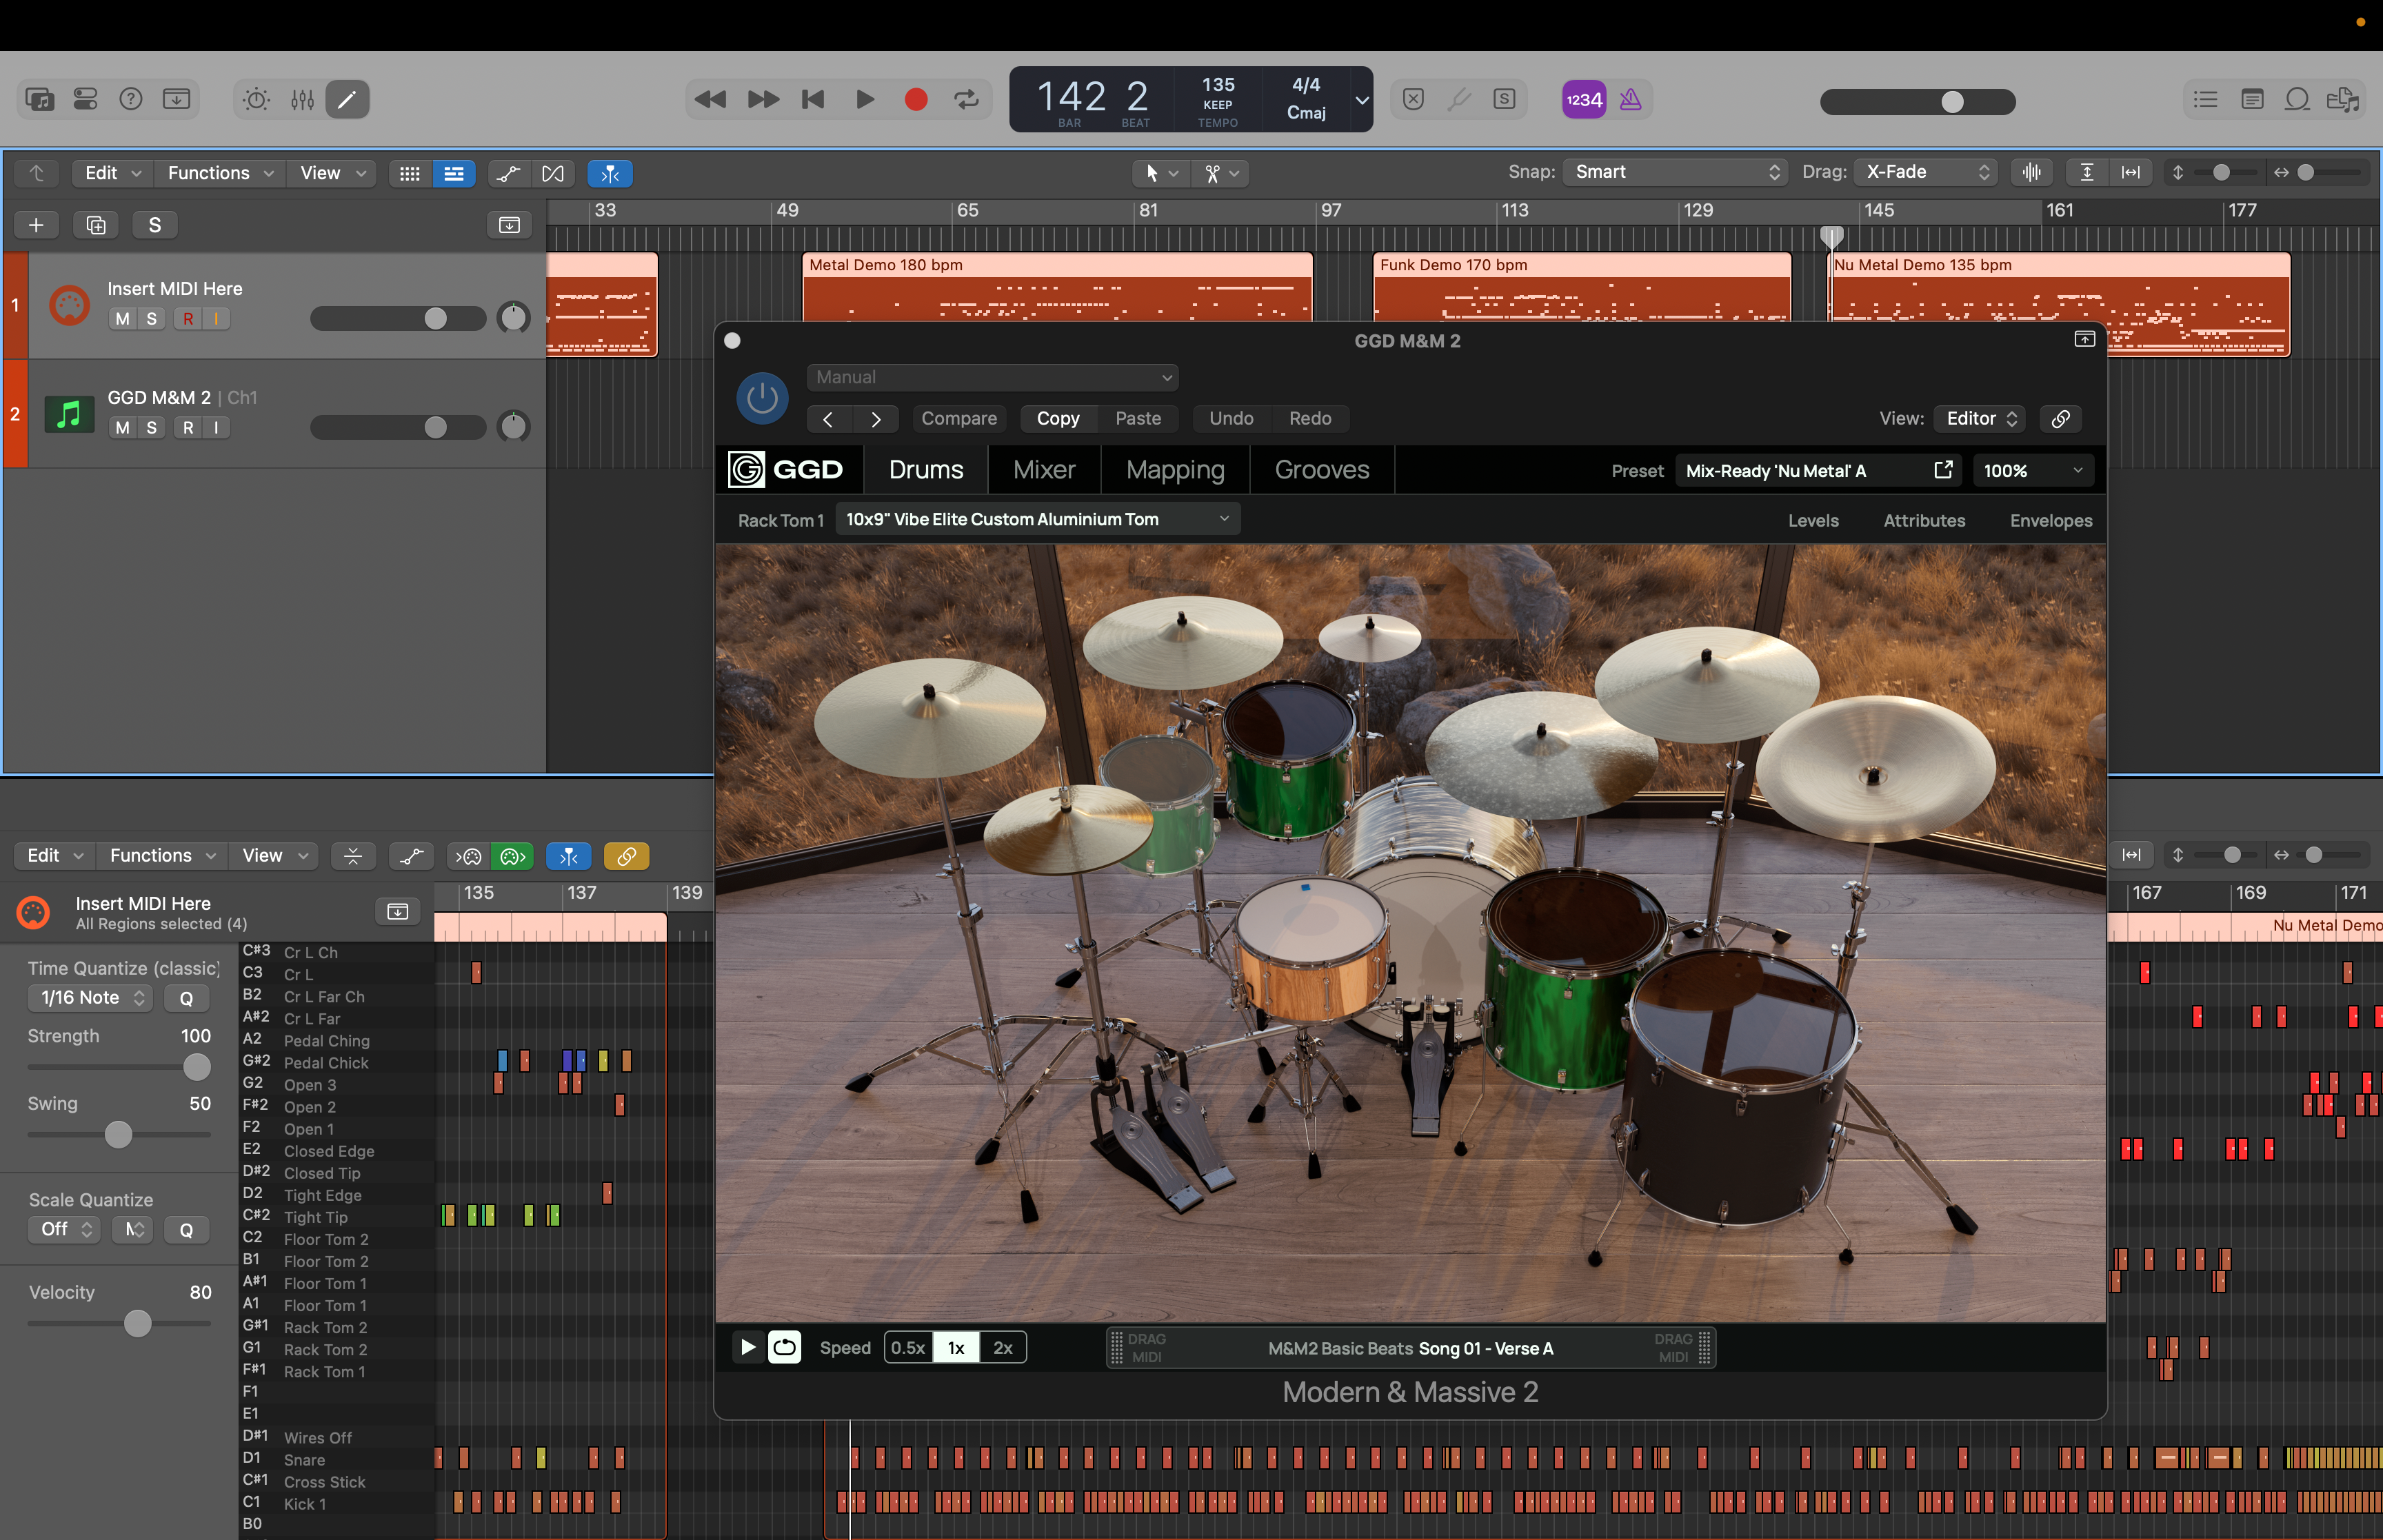This screenshot has height=1540, width=2383.
Task: Solo the GGD M&M 2 track
Action: 151,427
